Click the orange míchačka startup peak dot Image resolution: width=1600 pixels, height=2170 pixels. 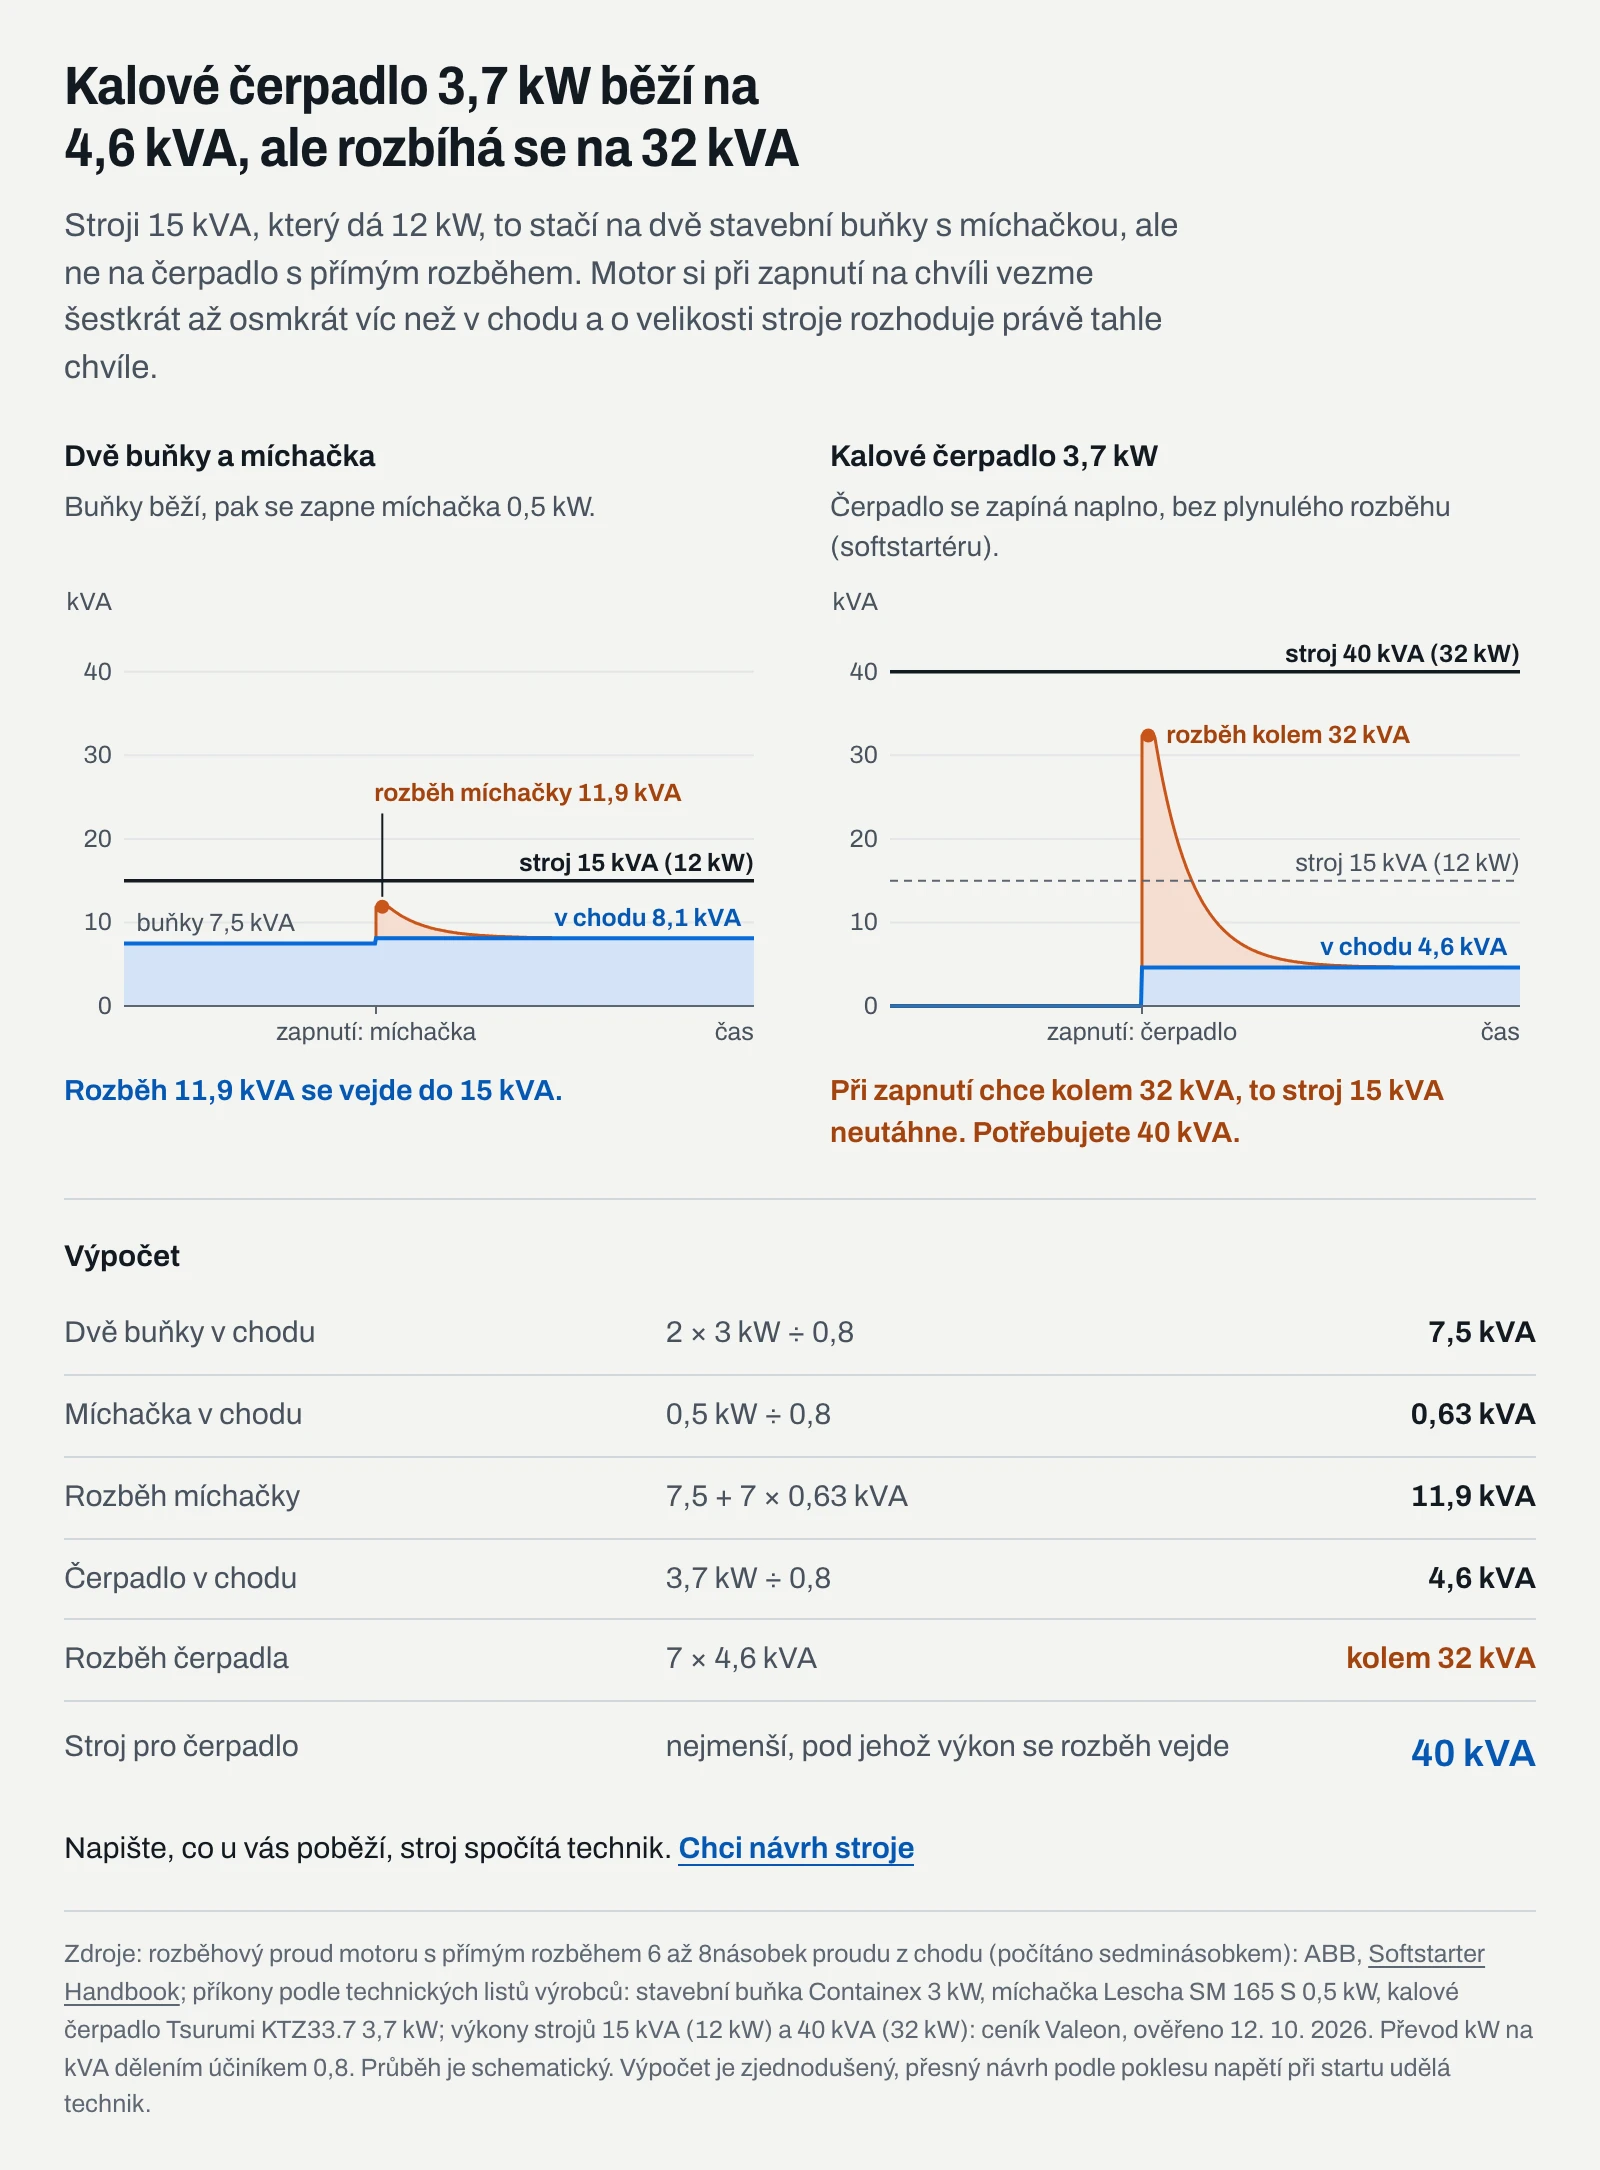(x=382, y=907)
